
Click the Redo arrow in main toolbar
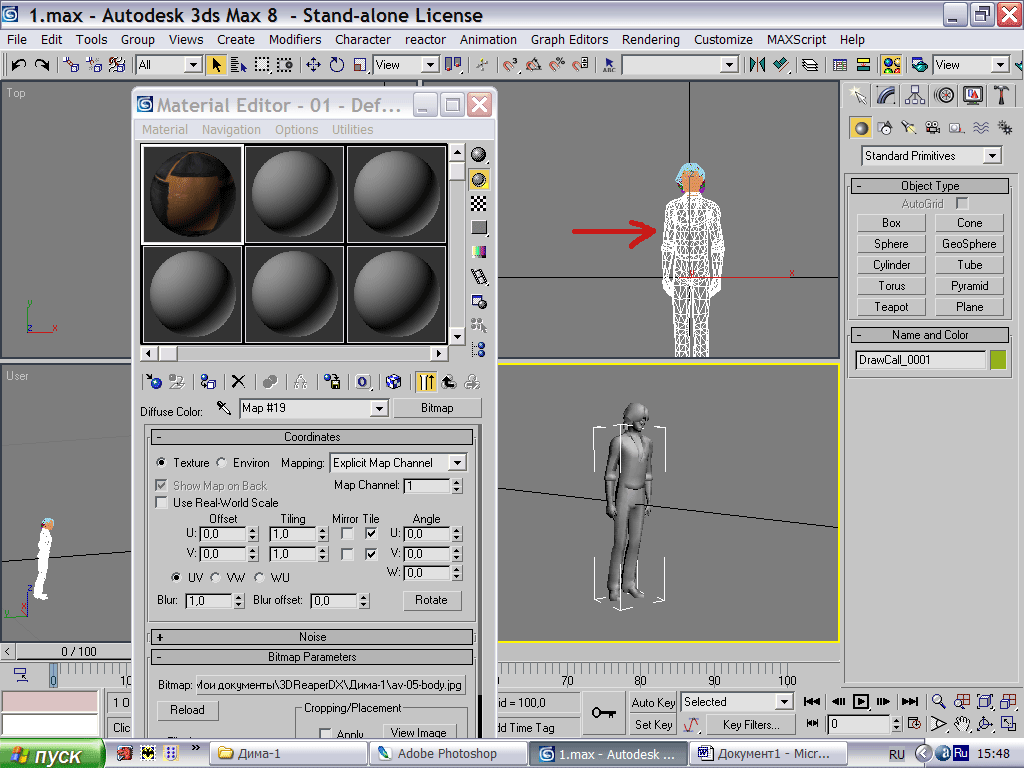(42, 65)
